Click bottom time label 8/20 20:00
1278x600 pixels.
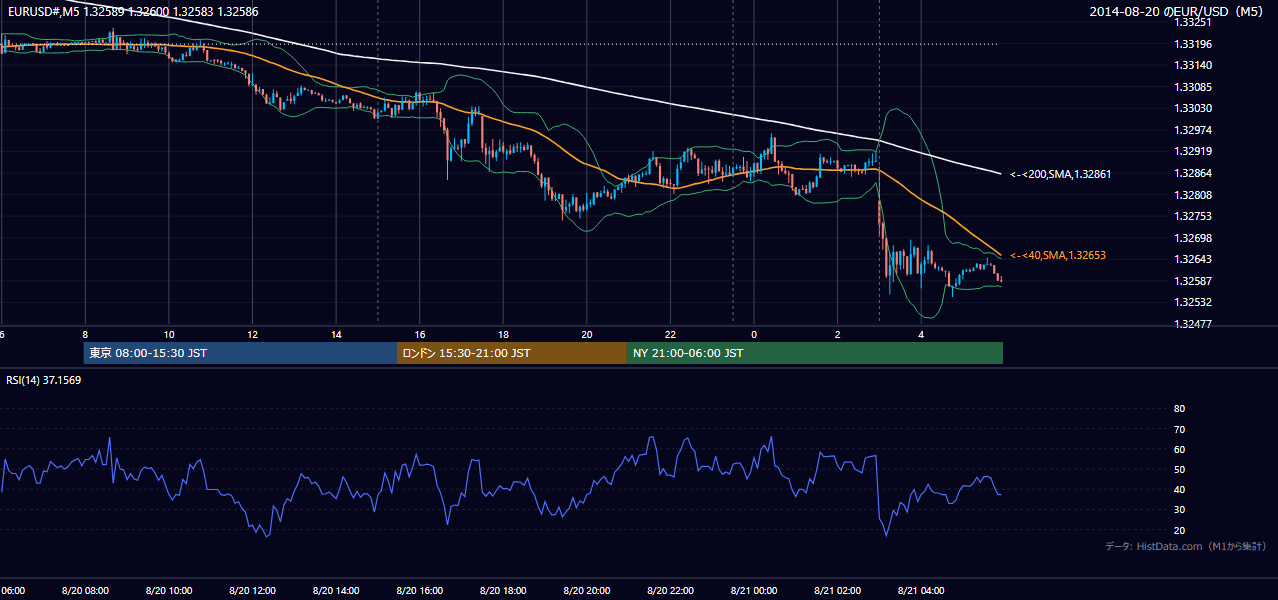pos(587,591)
